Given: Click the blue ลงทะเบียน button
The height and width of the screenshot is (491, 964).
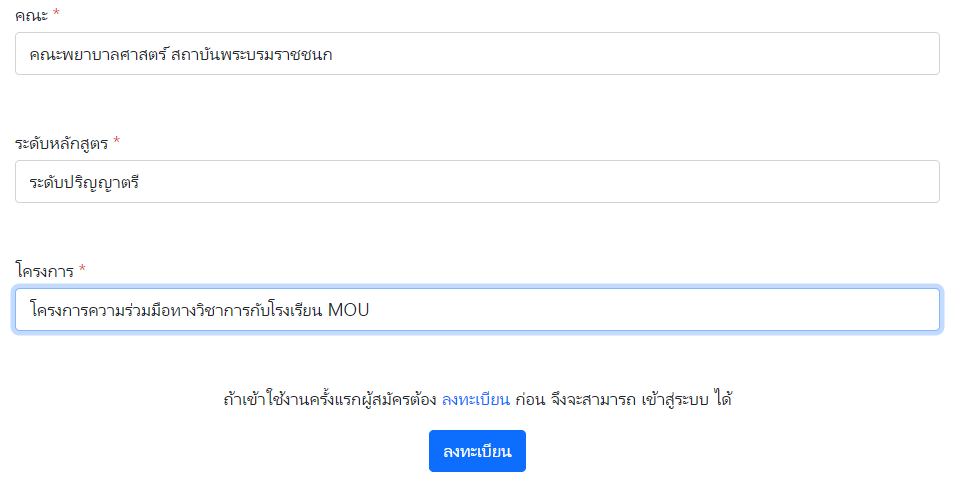Looking at the screenshot, I should 477,451.
